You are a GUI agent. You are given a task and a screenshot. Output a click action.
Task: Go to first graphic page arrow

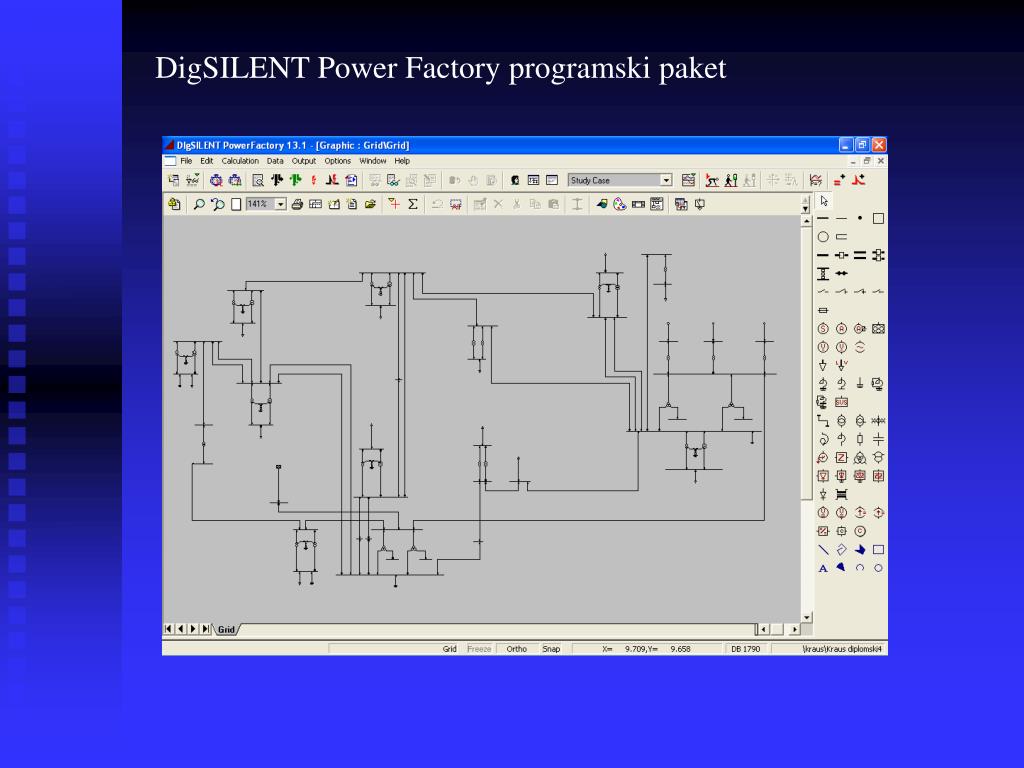coord(168,629)
